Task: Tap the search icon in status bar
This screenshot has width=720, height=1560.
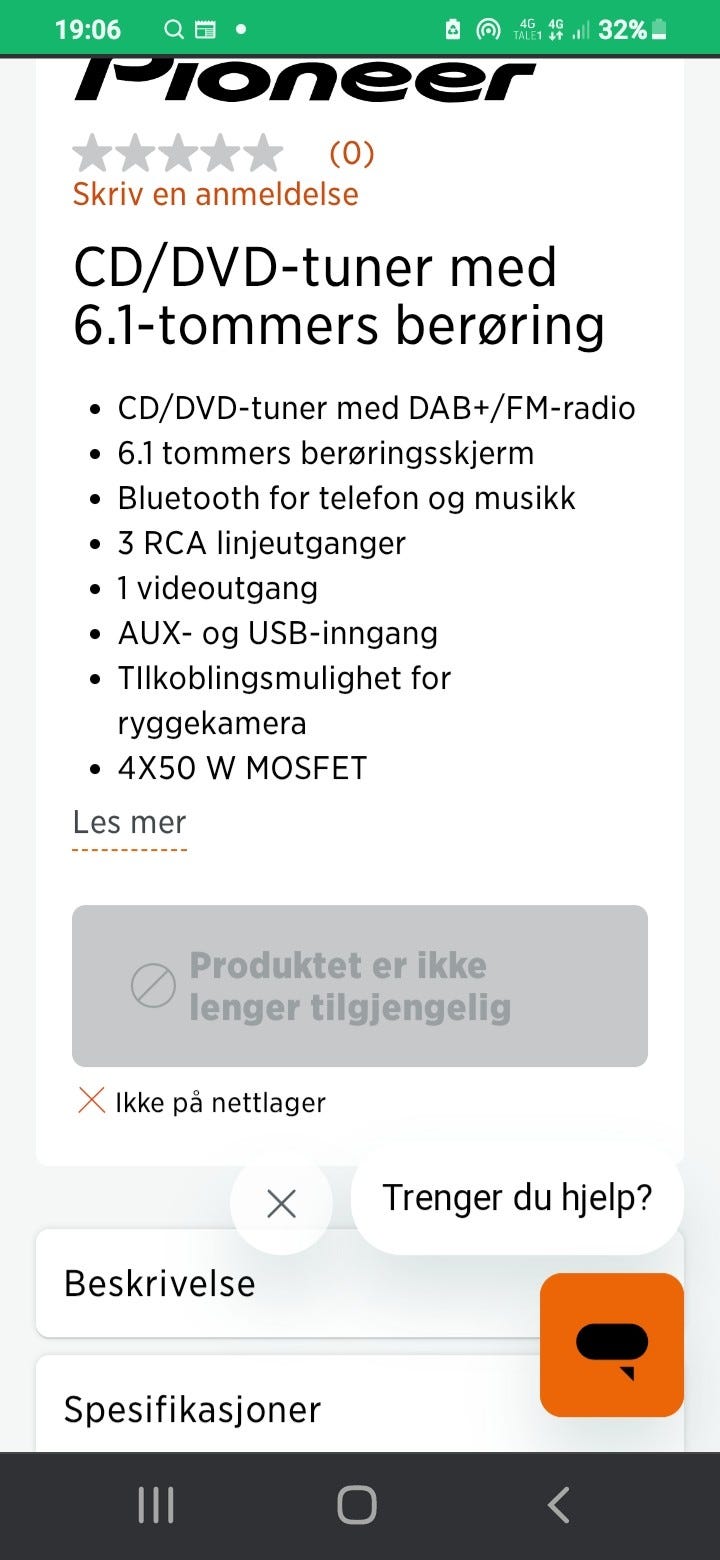Action: [174, 30]
